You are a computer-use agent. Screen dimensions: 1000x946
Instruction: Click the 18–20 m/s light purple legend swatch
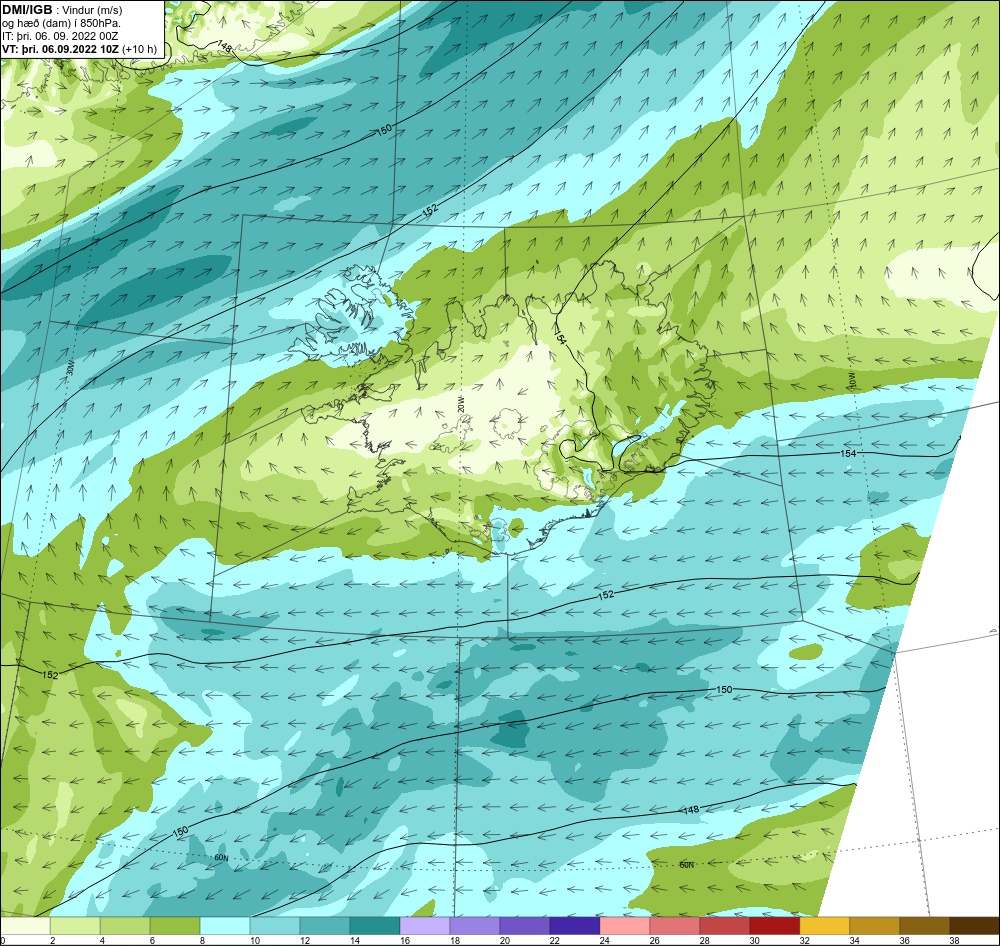point(474,926)
